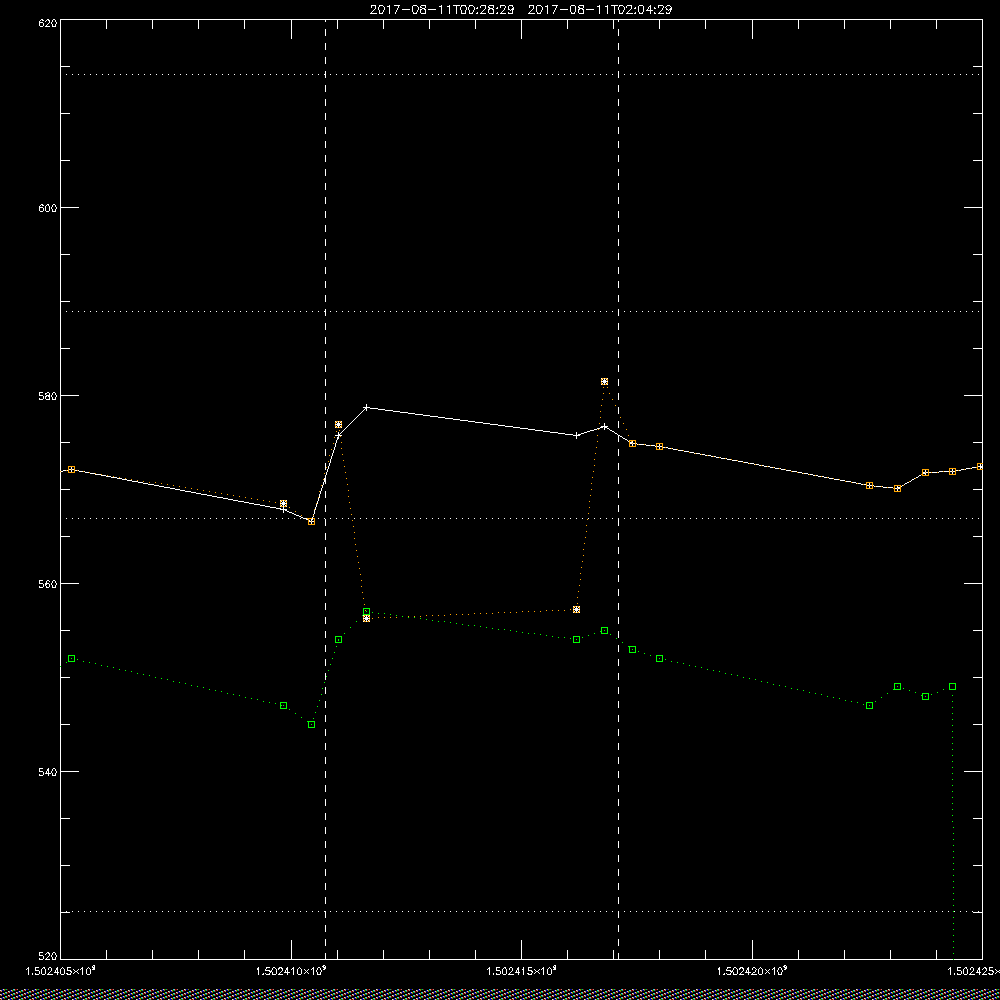Select the 560 y-axis label

[x=48, y=584]
